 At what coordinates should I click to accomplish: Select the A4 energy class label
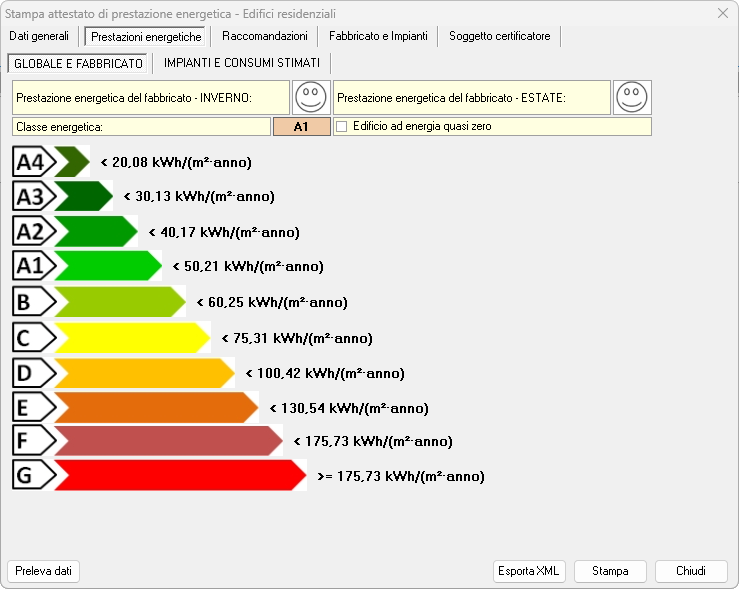point(32,162)
